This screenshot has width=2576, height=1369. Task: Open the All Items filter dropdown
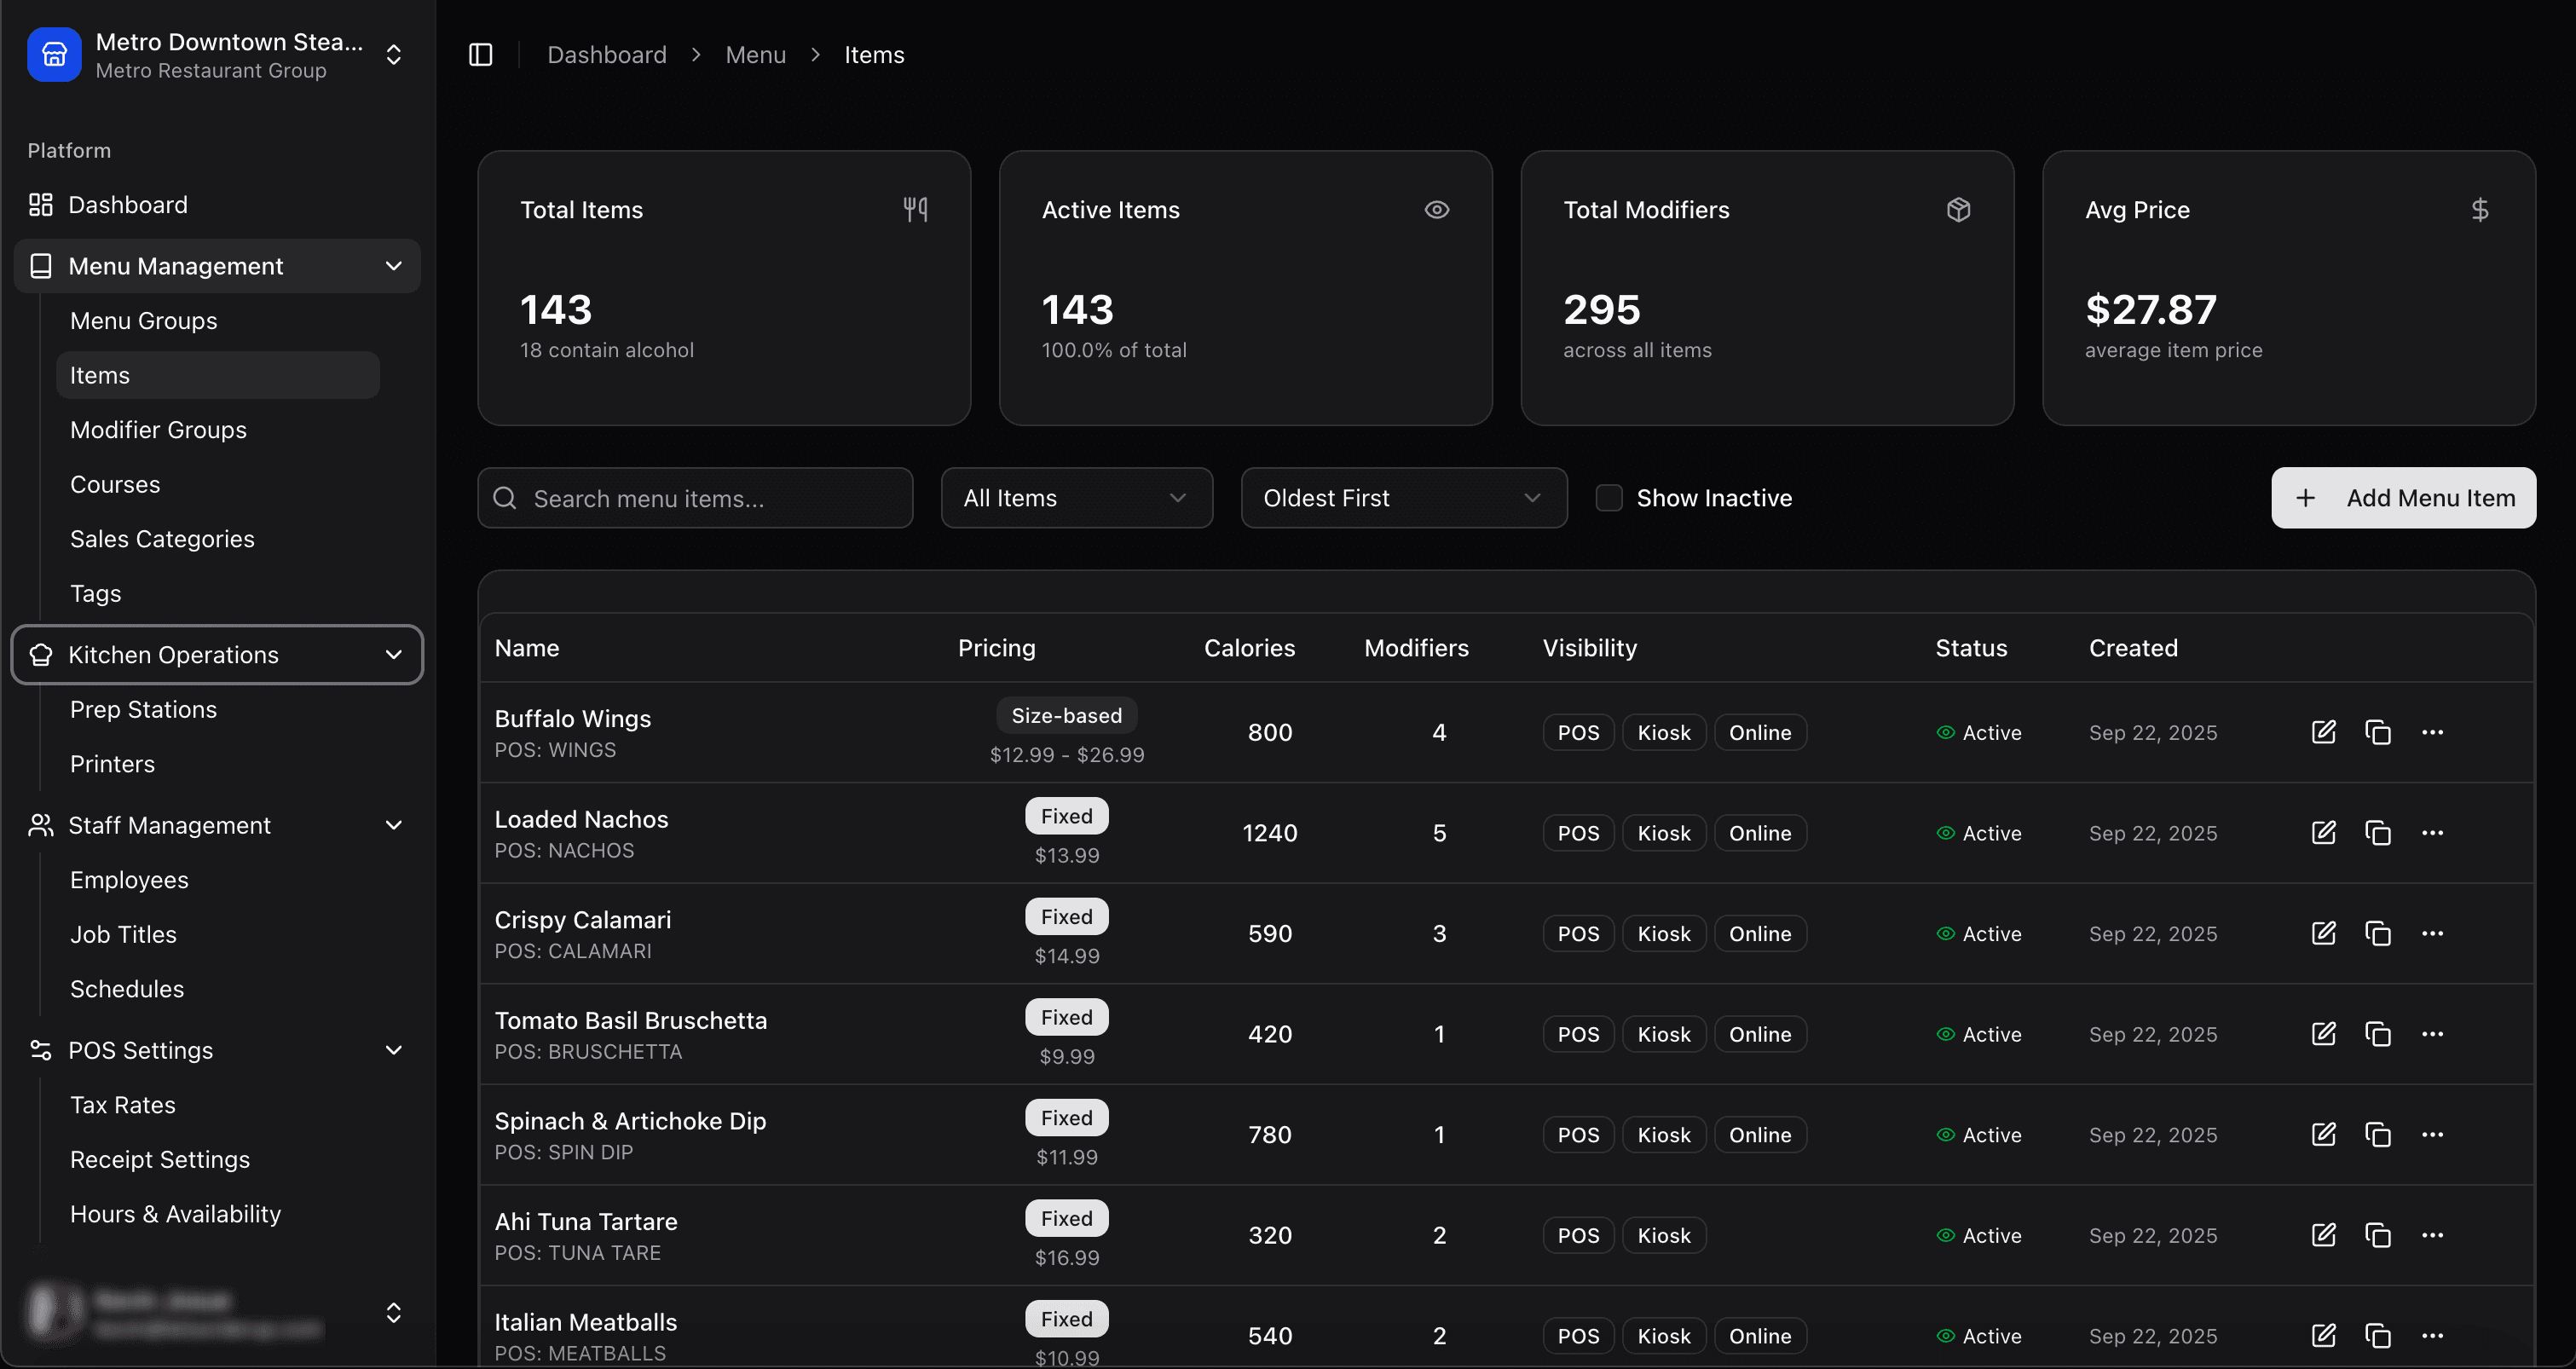coord(1077,497)
